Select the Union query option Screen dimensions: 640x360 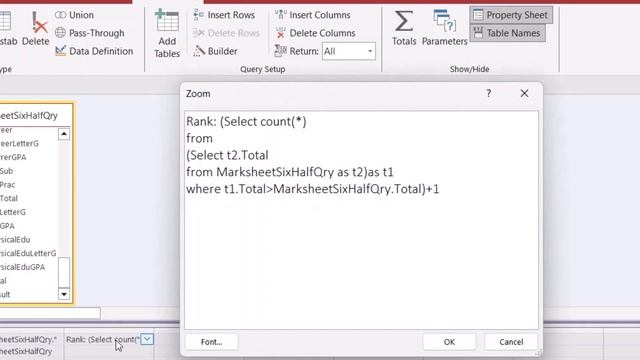pos(74,15)
